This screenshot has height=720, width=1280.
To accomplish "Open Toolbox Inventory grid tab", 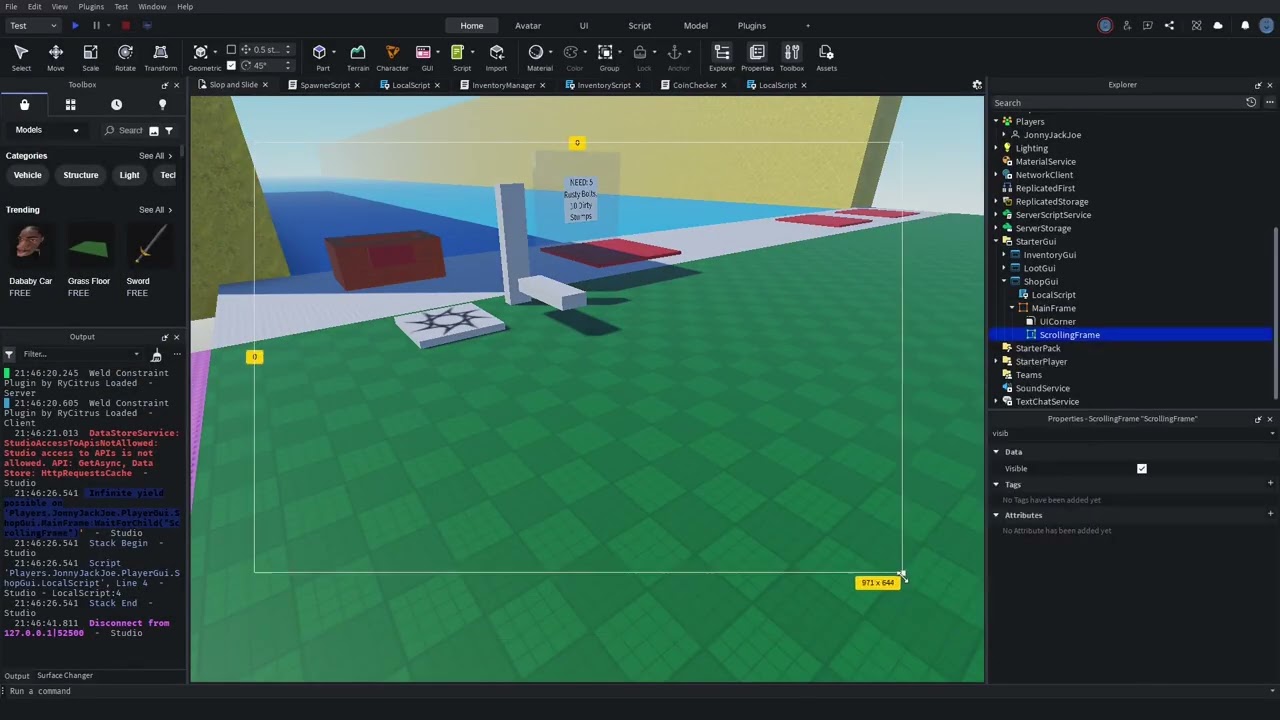I will point(70,105).
